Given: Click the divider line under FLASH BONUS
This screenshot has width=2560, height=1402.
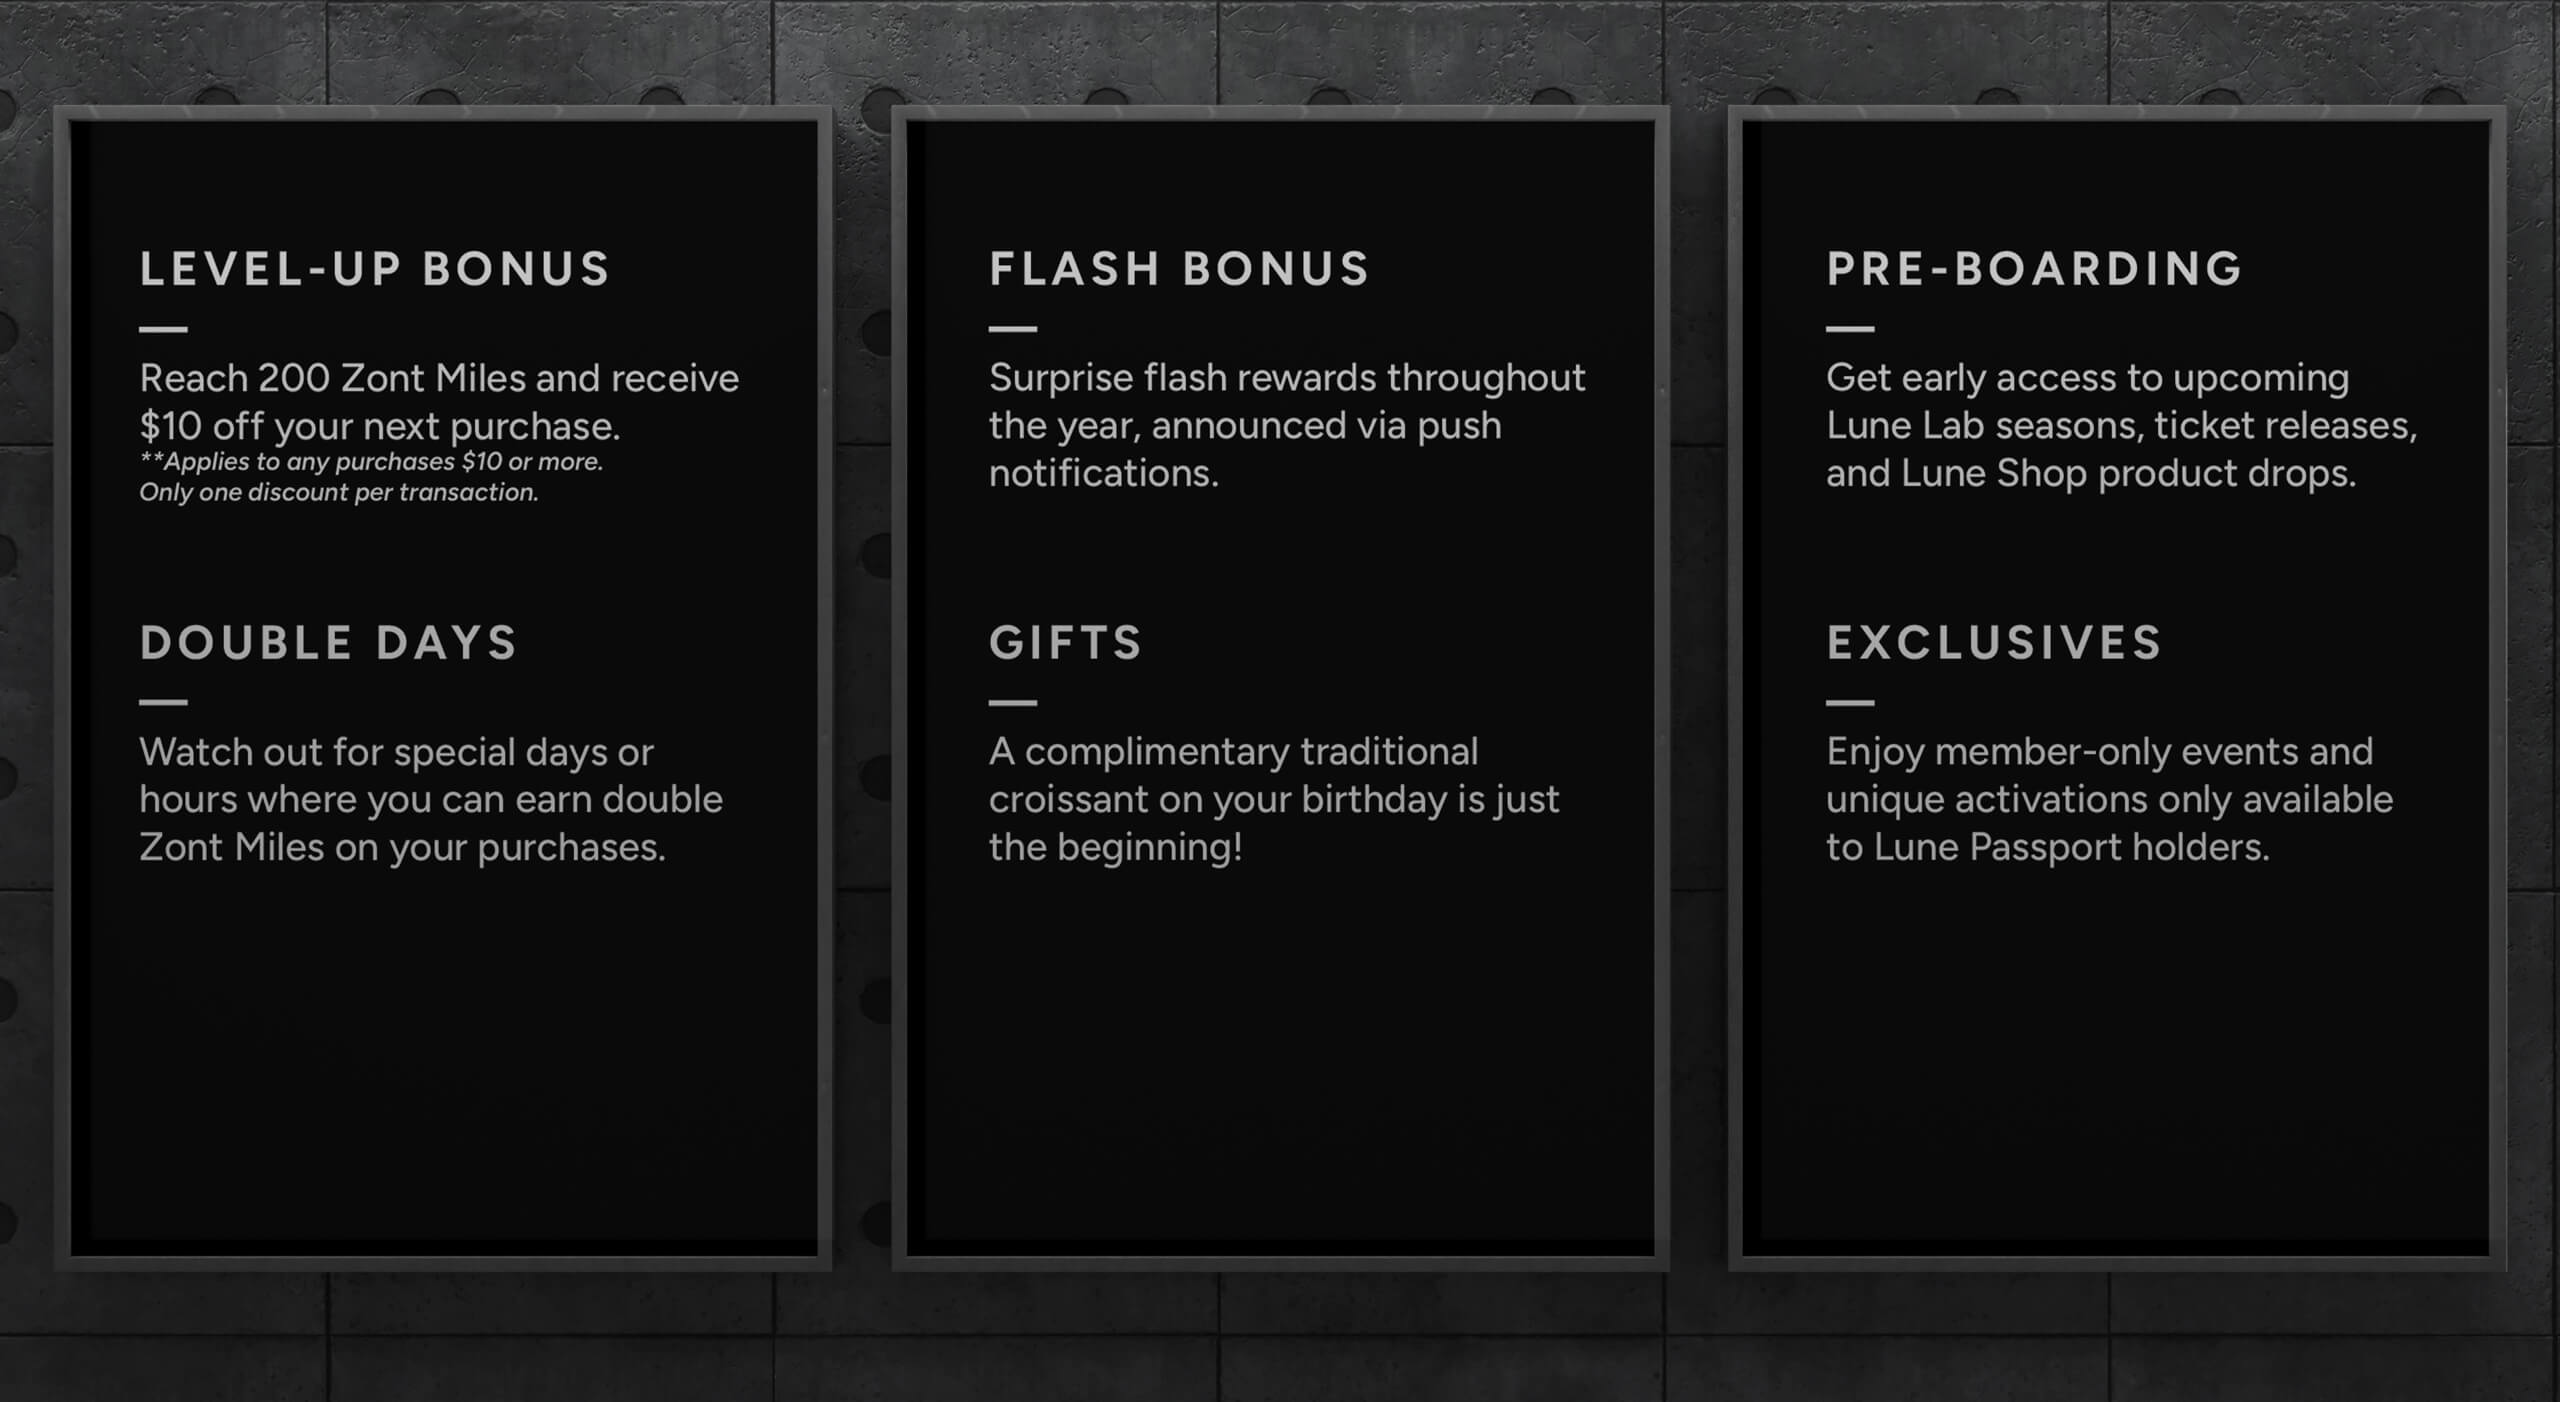Looking at the screenshot, I should [1012, 329].
